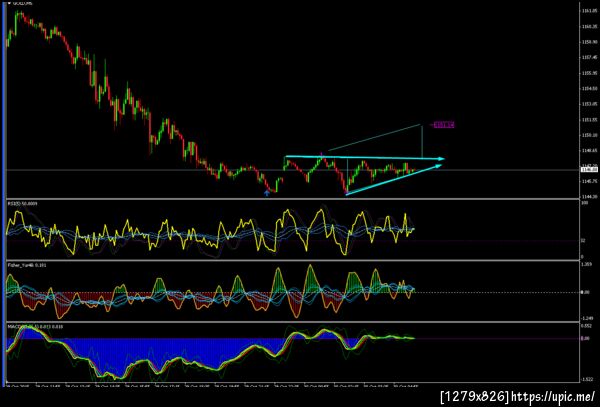Click the -1.249 Fisher scale value

[x=587, y=318]
